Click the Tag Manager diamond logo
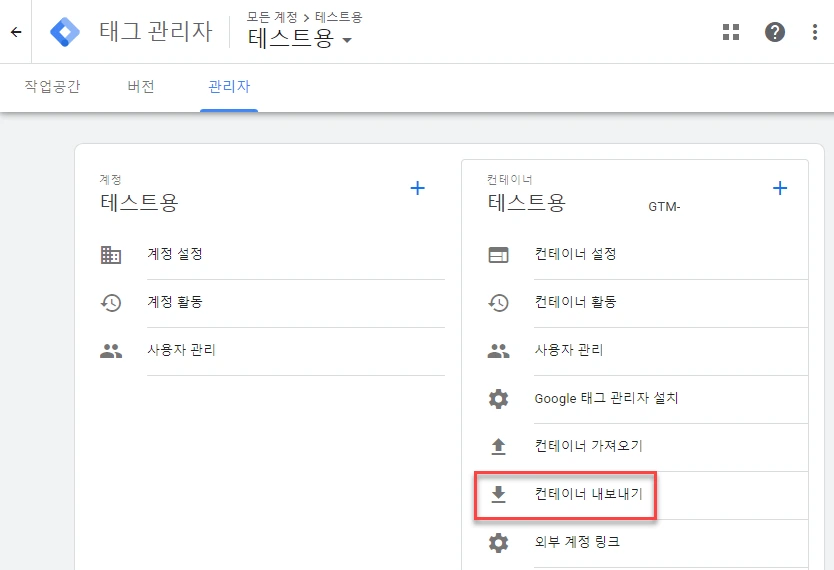Screen dimensions: 834x570 pyautogui.click(x=65, y=32)
